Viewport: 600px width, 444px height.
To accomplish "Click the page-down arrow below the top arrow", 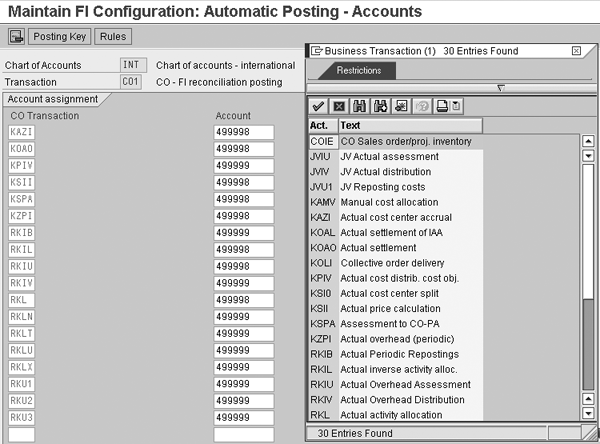I will [588, 156].
